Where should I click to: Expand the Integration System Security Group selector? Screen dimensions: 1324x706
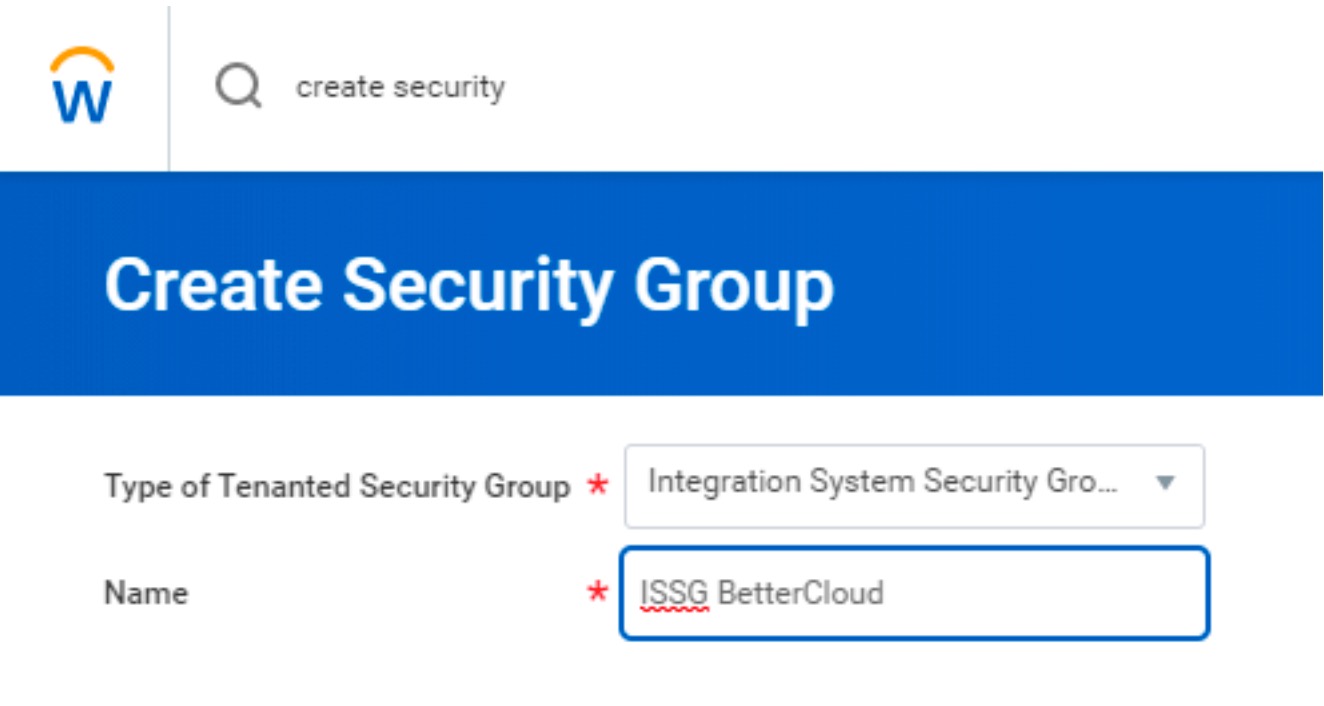click(913, 485)
